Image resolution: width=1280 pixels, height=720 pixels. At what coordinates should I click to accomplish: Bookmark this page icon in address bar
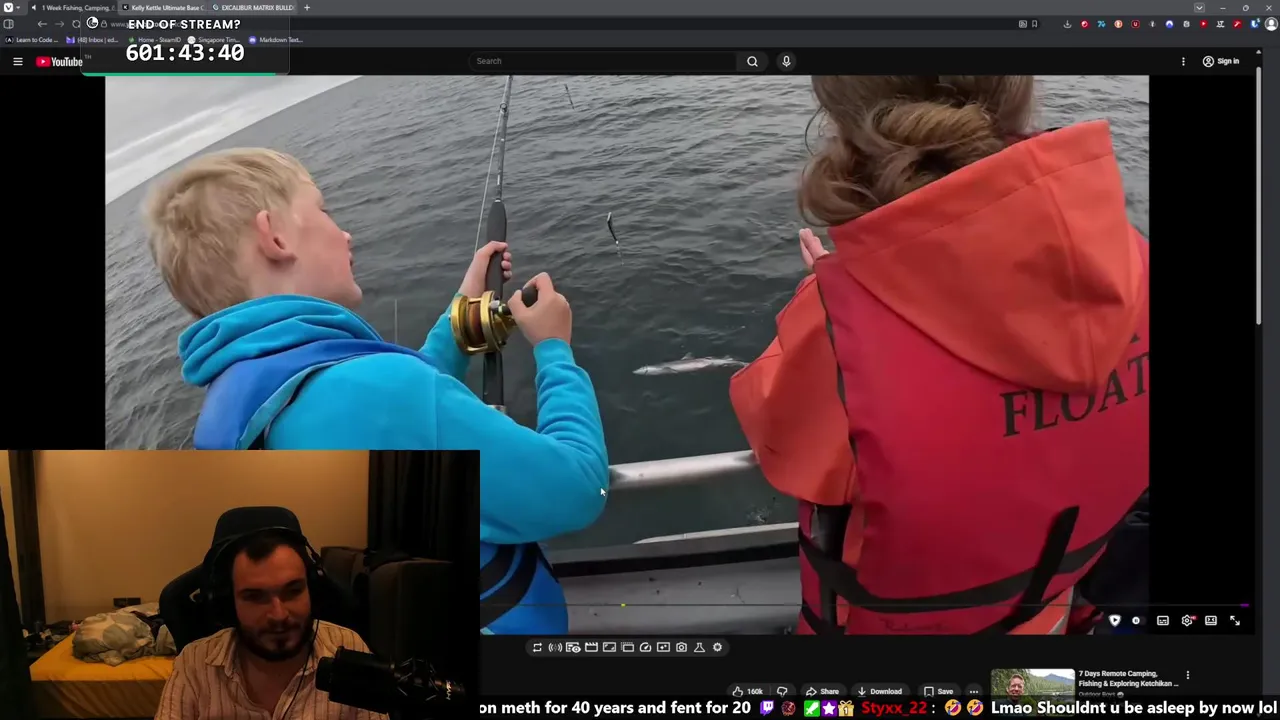(x=1034, y=24)
